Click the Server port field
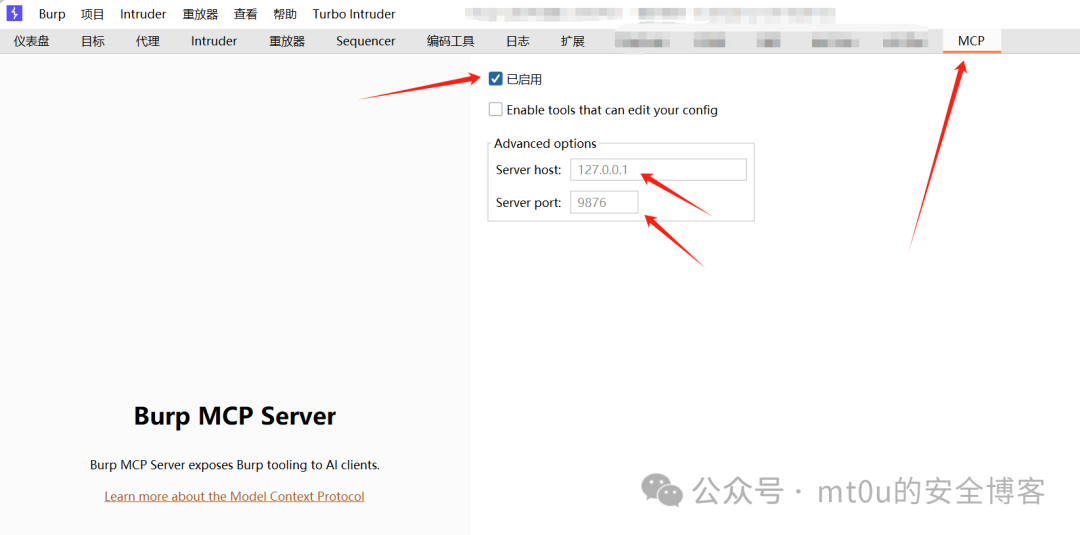The width and height of the screenshot is (1080, 535). tap(604, 202)
